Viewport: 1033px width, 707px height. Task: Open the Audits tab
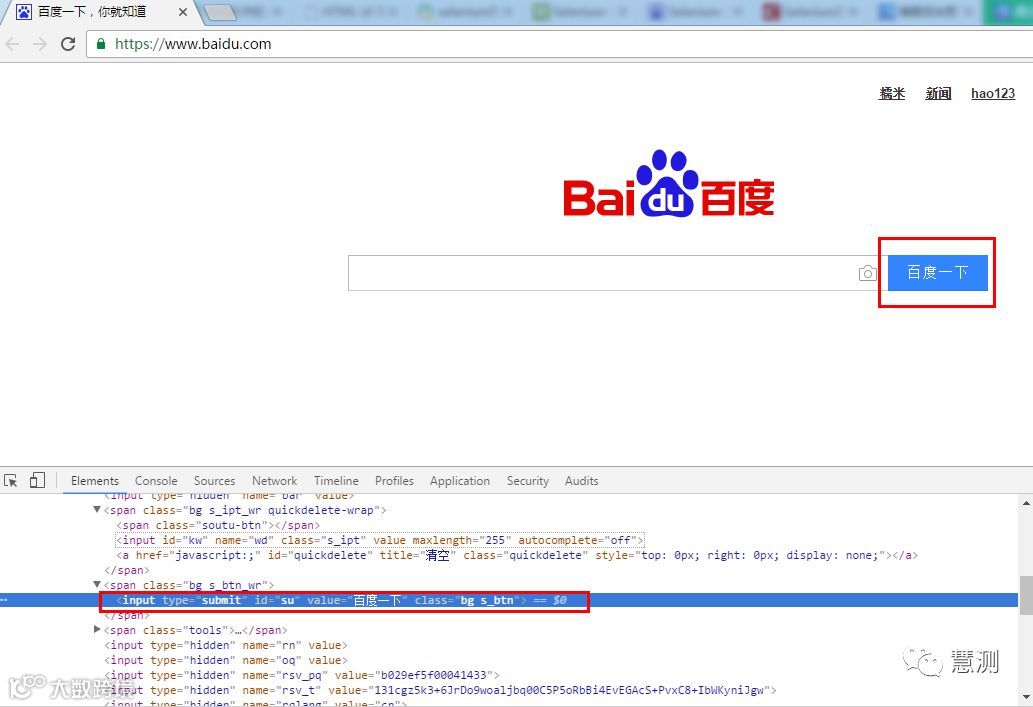pyautogui.click(x=581, y=481)
